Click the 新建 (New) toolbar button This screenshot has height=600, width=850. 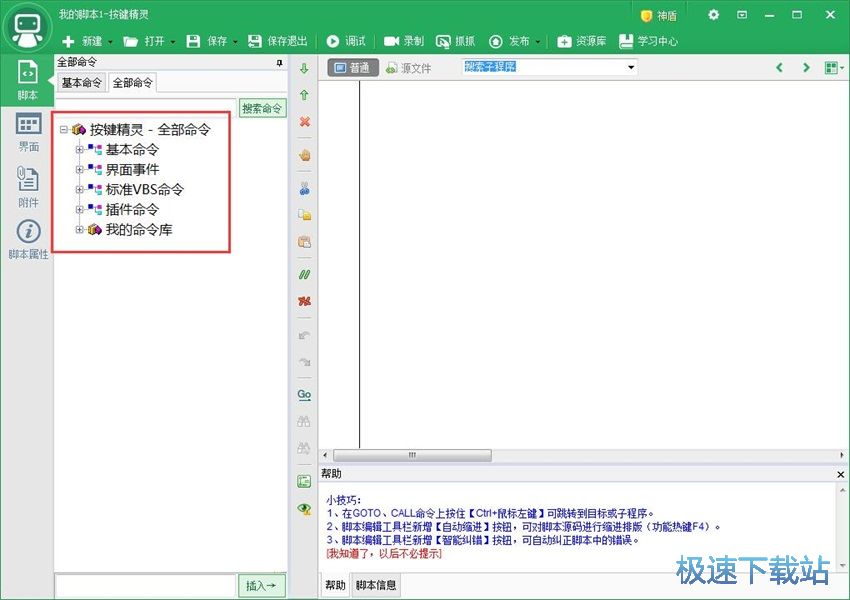82,41
